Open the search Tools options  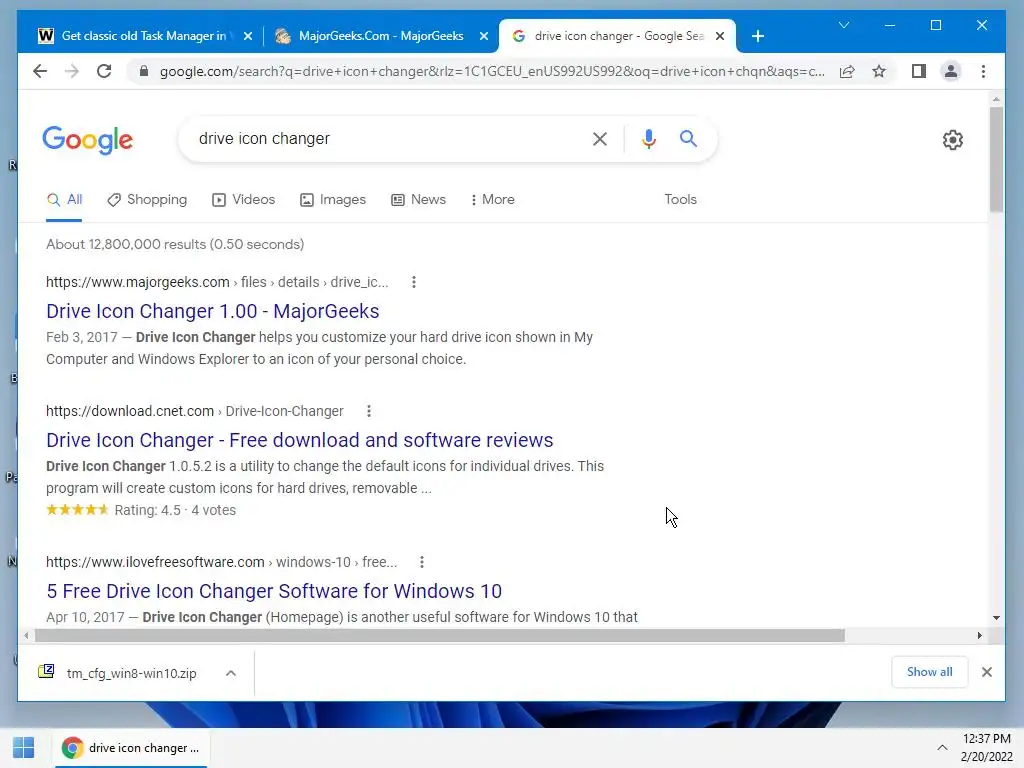pyautogui.click(x=680, y=200)
